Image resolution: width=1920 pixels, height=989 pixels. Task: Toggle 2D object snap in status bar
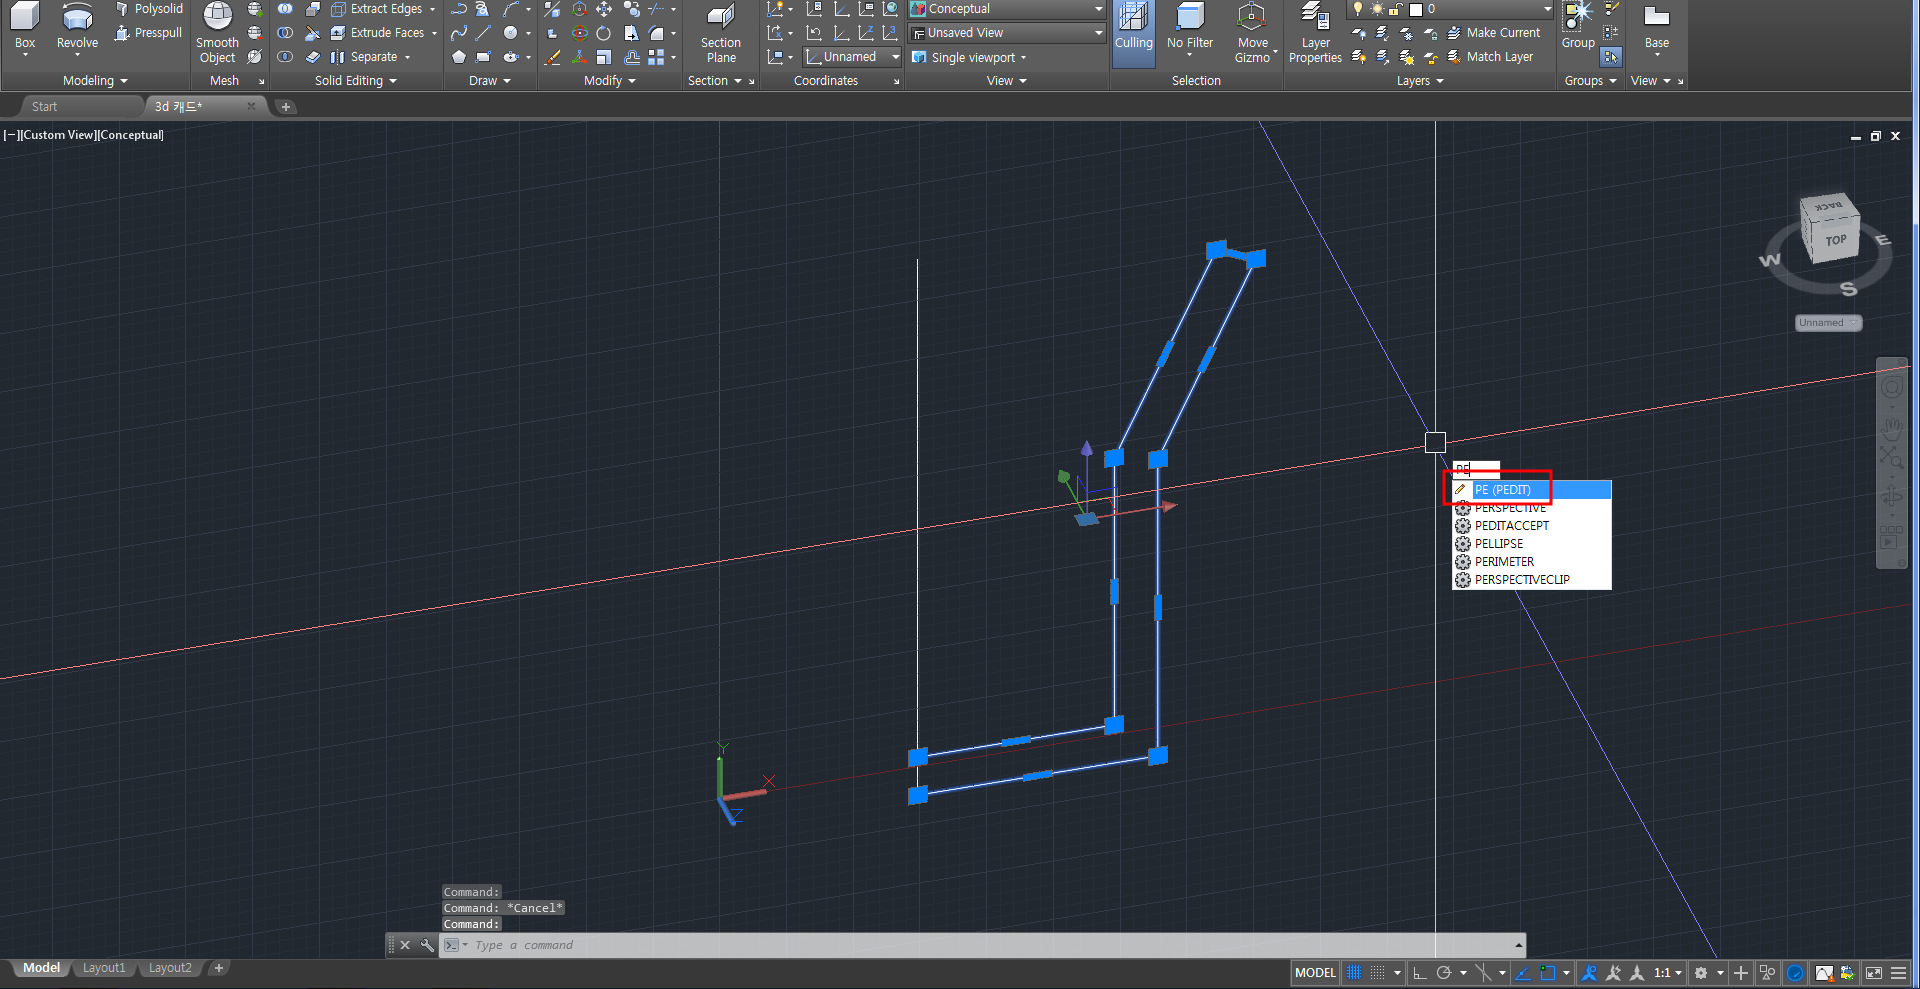click(x=1548, y=973)
